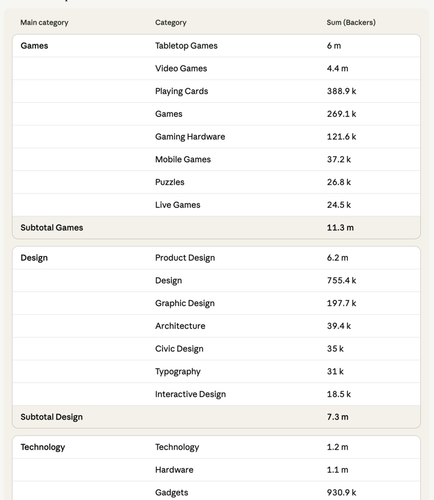
Task: Click the Civic Design entry
Action: [x=179, y=349]
